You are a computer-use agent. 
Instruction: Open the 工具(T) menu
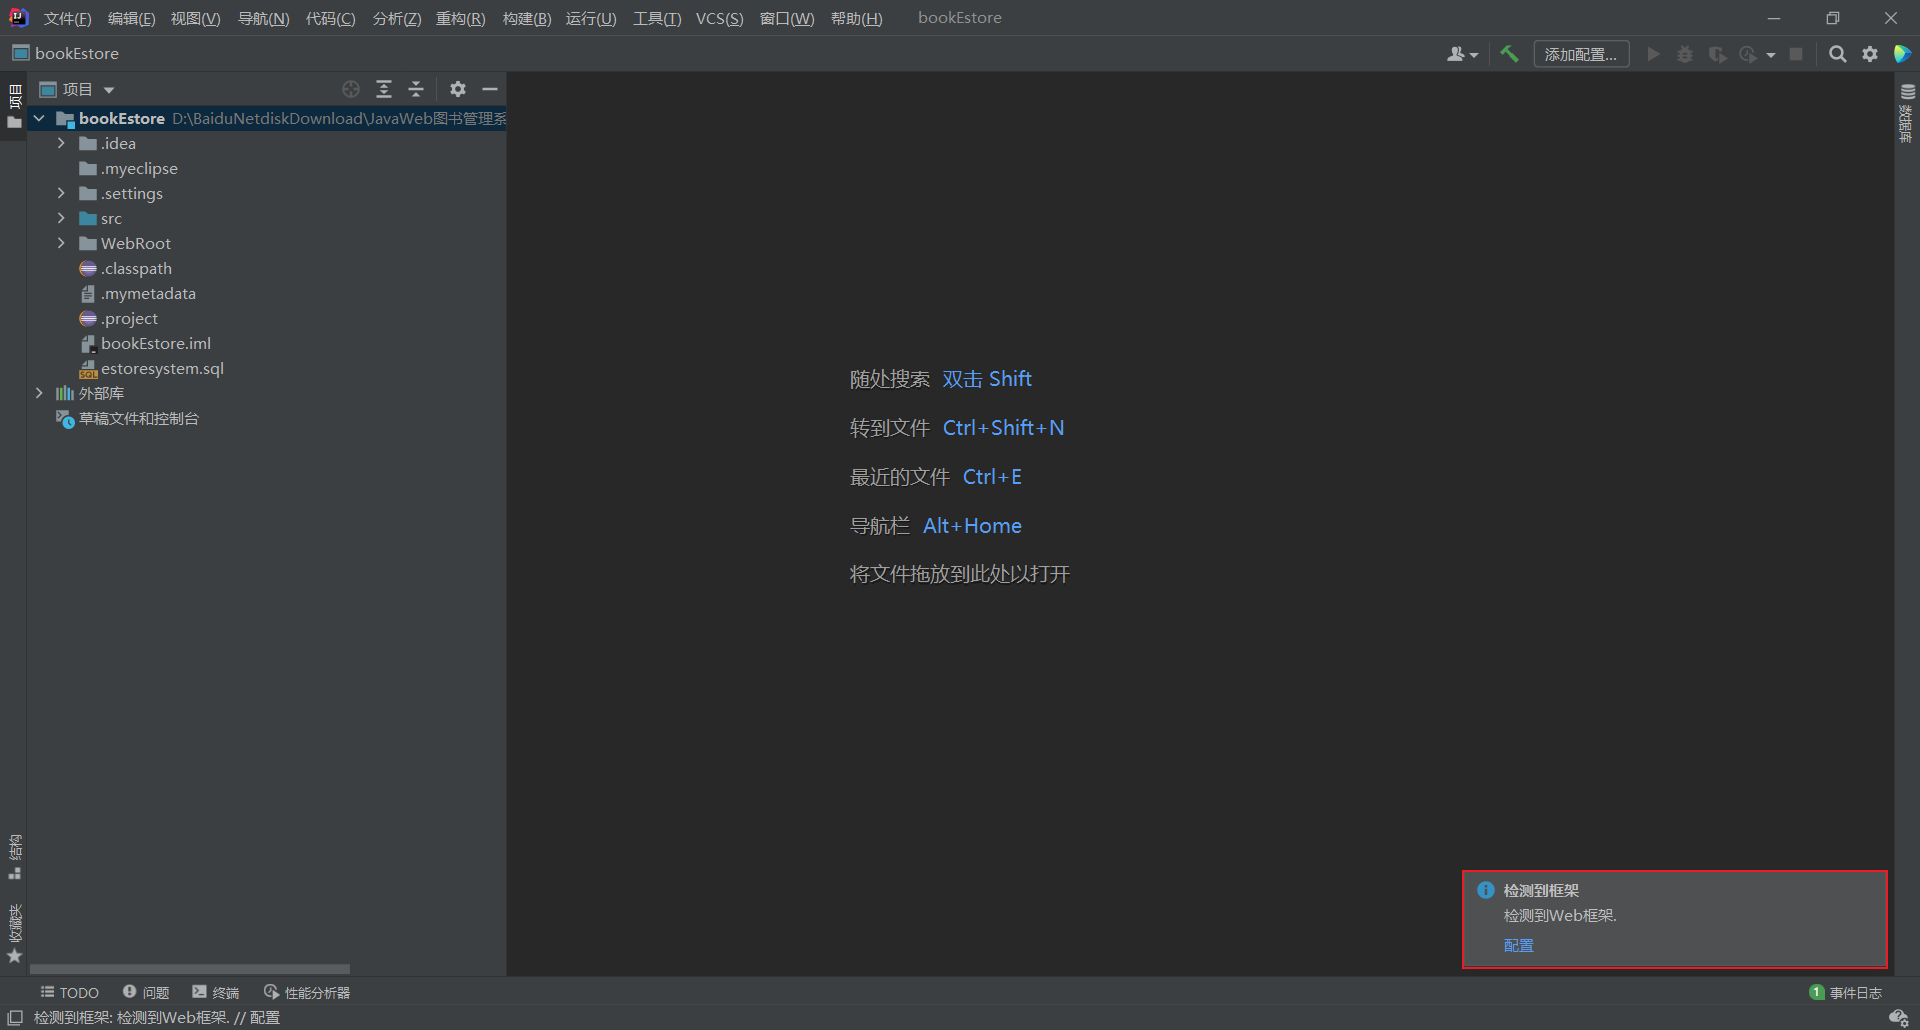657,19
